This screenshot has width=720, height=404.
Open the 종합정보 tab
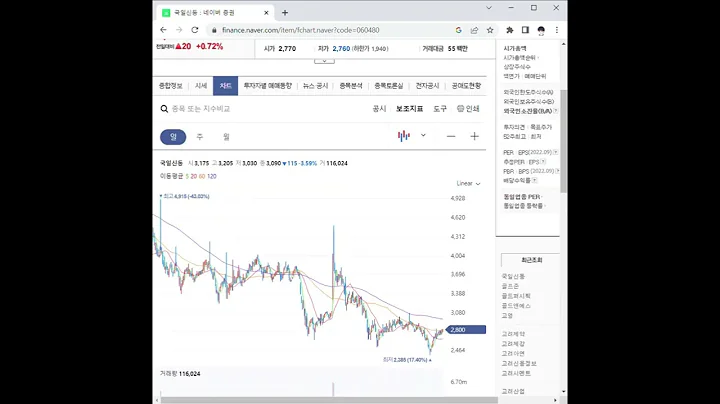coord(171,86)
